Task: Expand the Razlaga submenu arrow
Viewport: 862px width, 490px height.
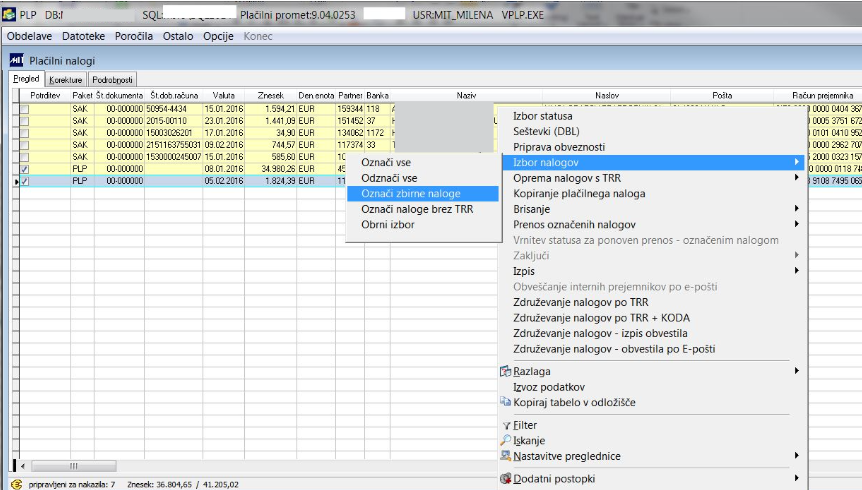Action: [796, 371]
